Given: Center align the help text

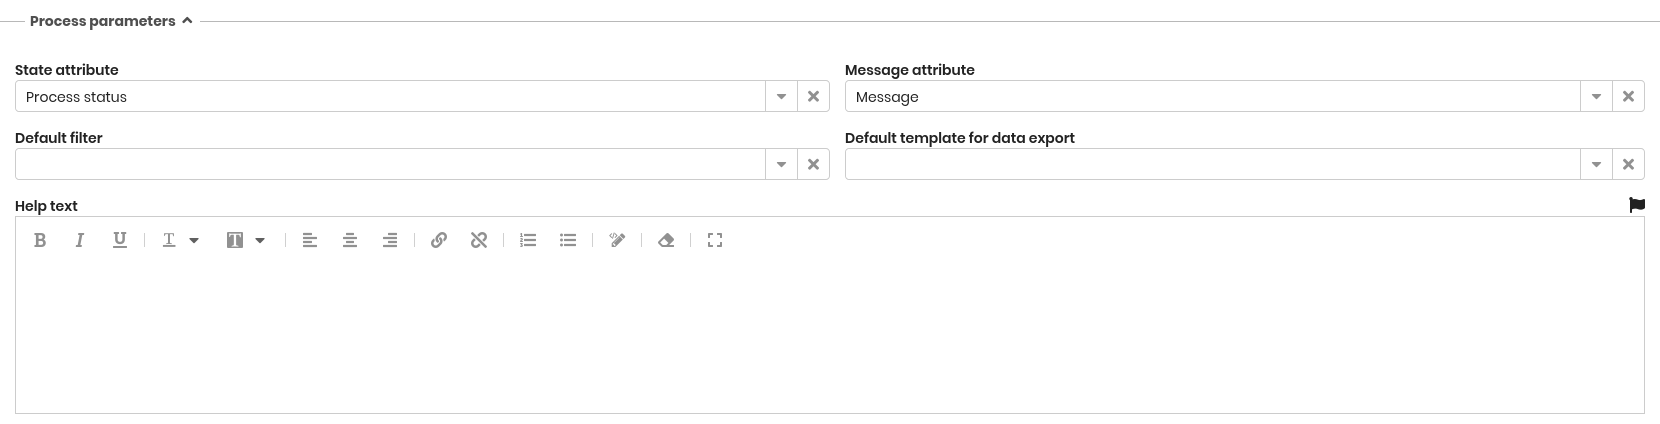Looking at the screenshot, I should [350, 240].
